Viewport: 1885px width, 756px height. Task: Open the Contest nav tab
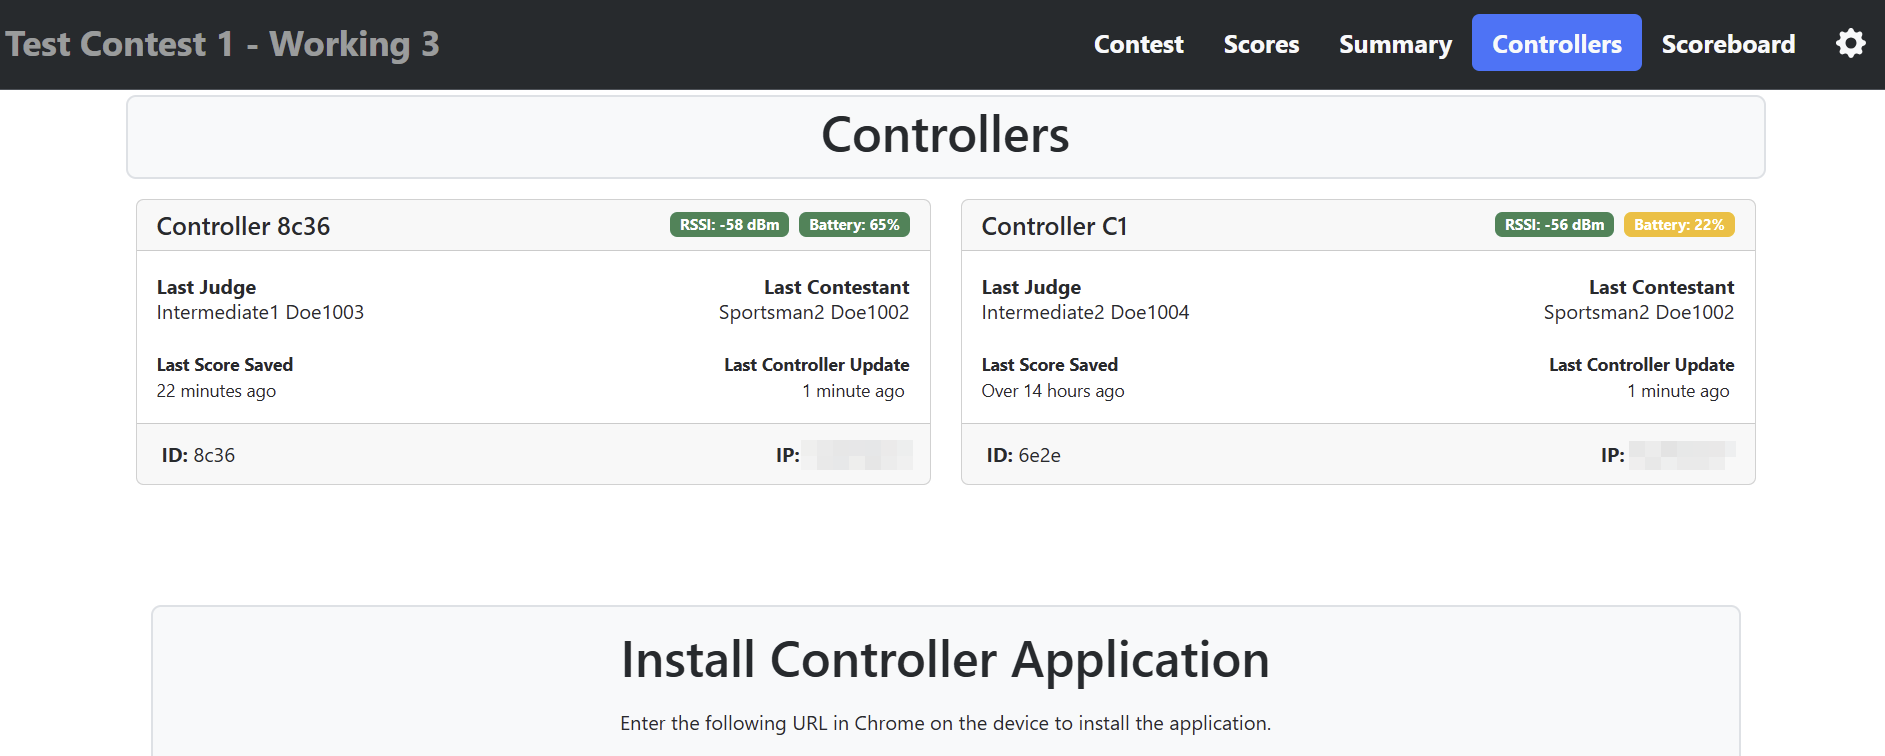click(x=1138, y=44)
